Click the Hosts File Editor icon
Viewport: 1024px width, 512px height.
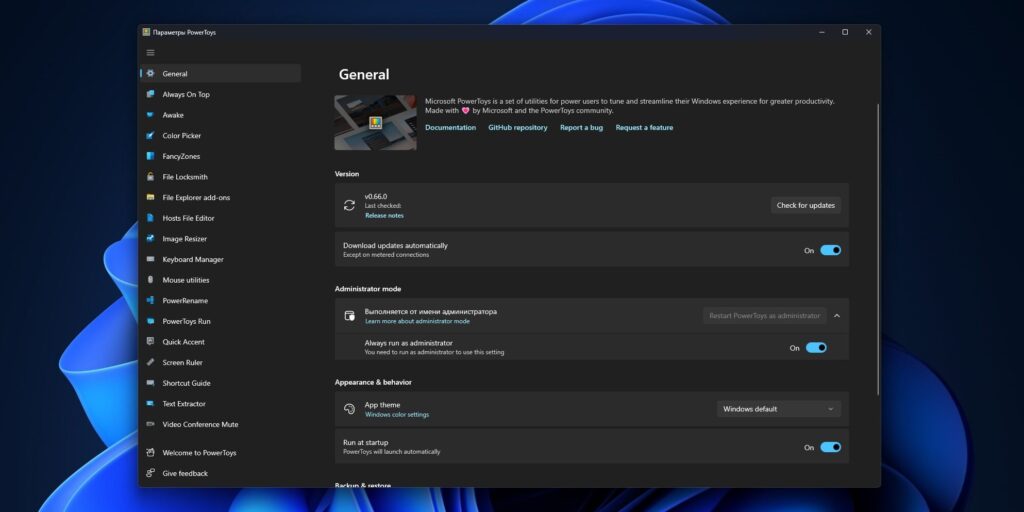pos(150,218)
